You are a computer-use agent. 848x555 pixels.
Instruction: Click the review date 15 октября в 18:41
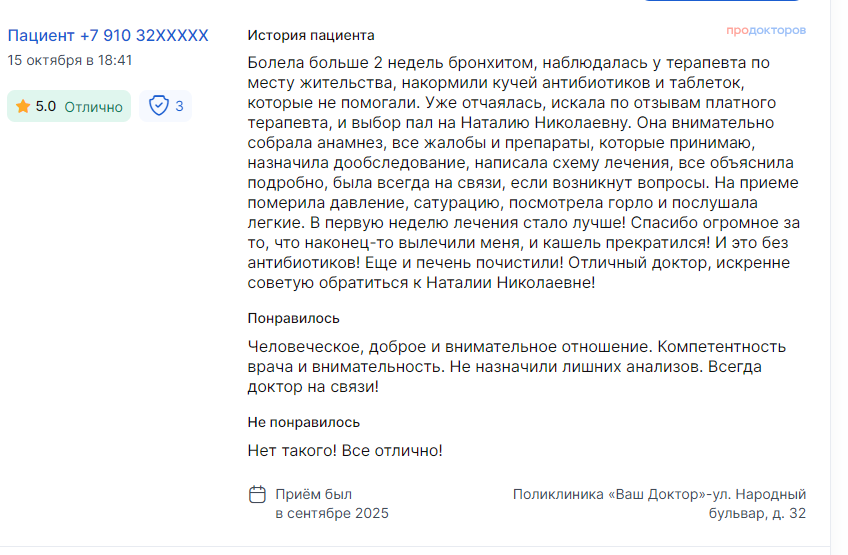tap(70, 60)
